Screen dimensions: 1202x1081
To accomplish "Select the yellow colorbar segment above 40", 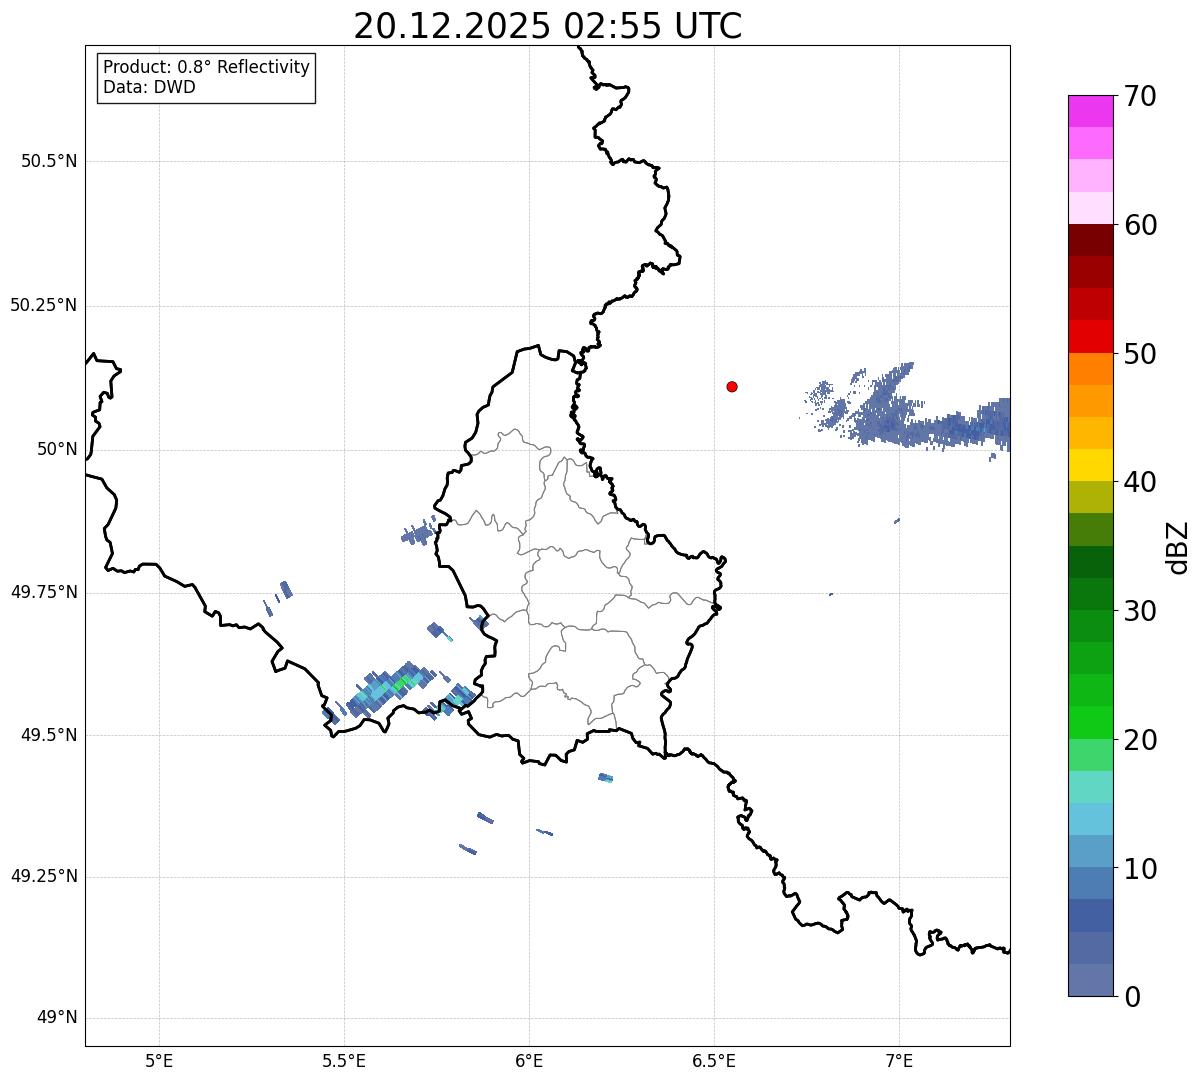I will [x=1090, y=465].
